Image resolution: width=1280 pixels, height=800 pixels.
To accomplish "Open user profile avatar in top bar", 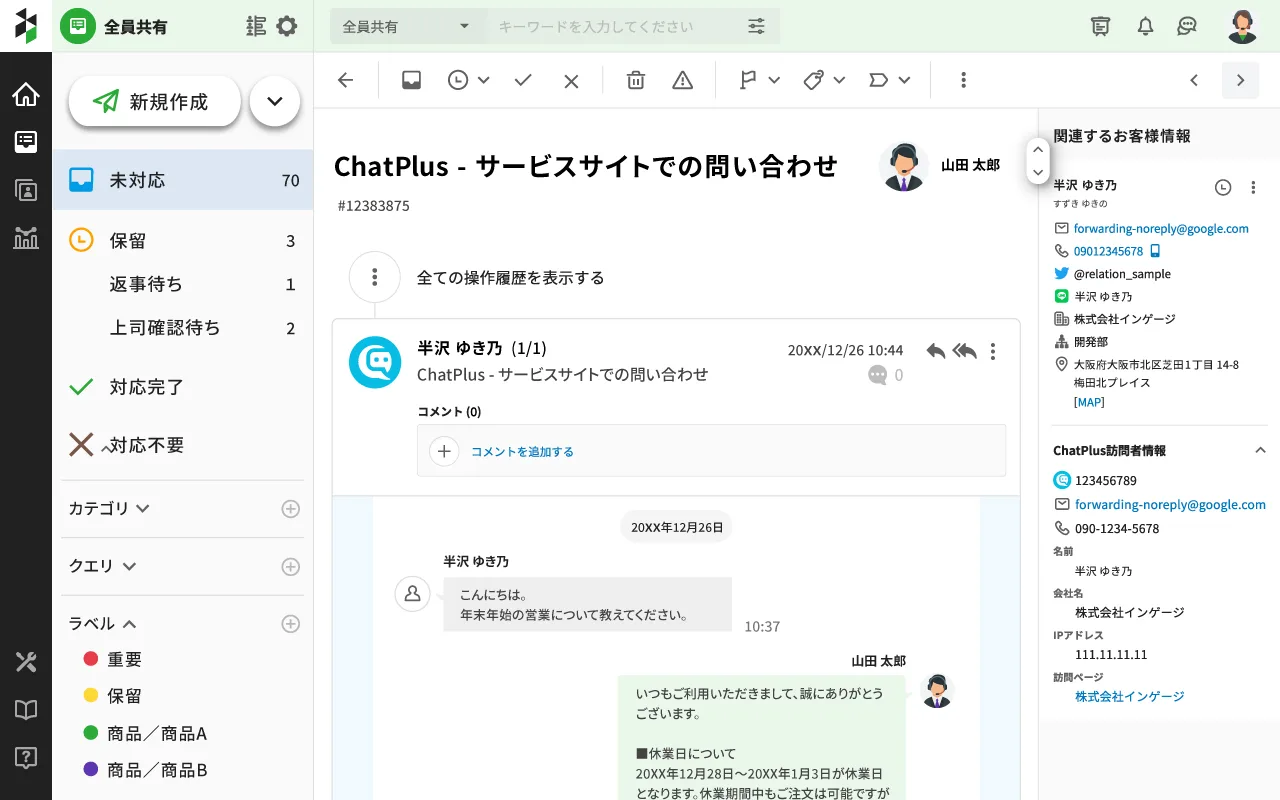I will tap(1242, 26).
